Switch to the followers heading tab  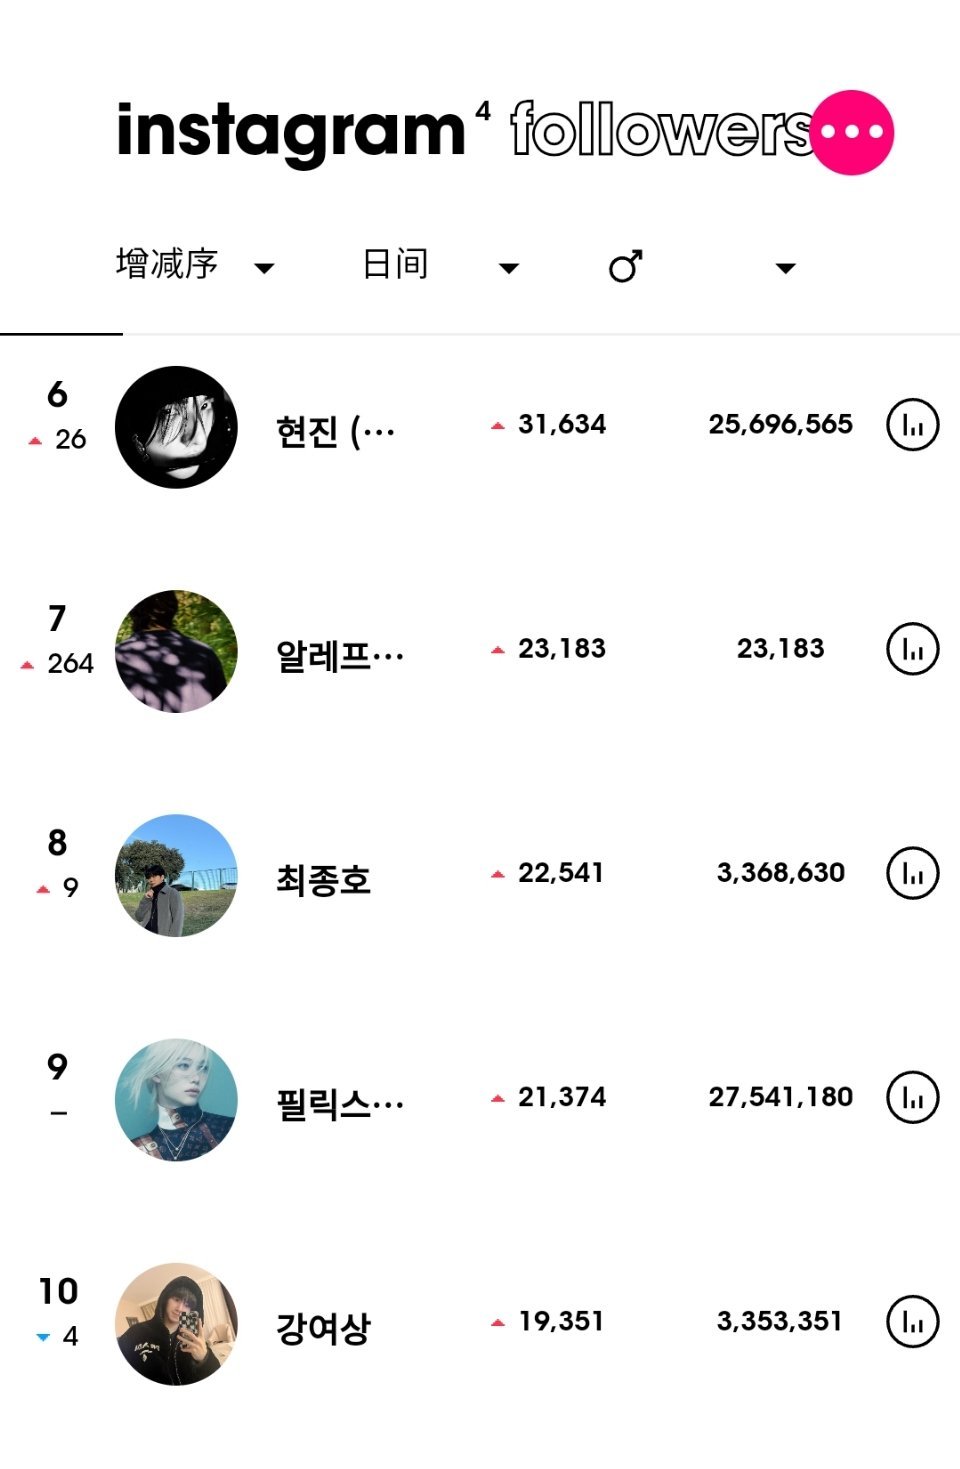[660, 130]
